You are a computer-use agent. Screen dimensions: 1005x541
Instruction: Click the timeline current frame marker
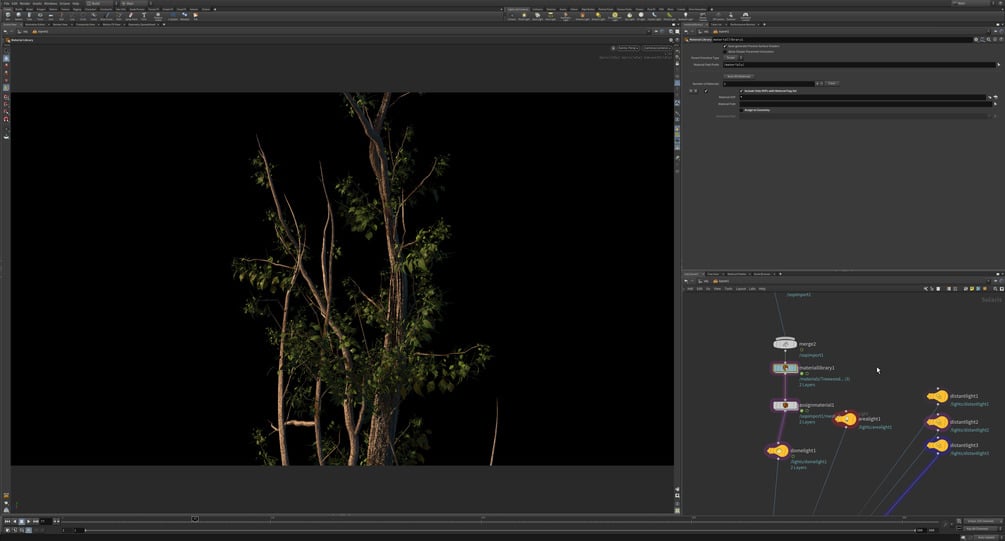tap(195, 519)
